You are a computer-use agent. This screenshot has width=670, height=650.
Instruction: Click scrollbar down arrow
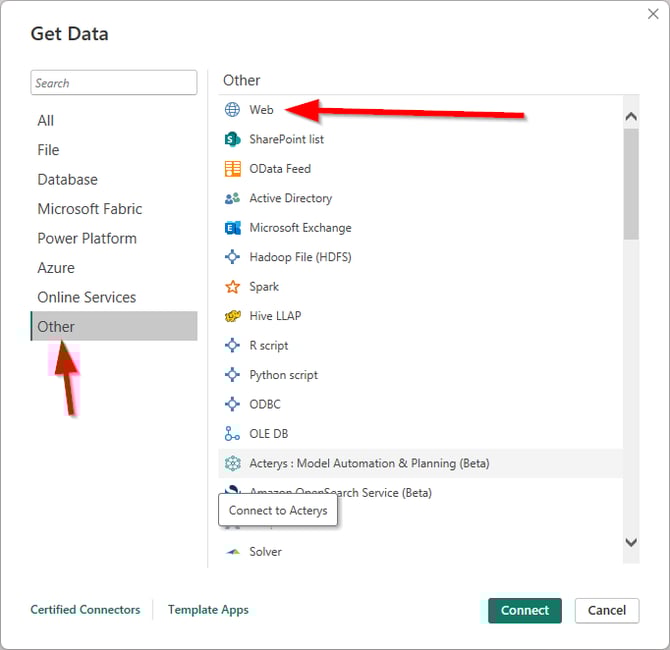pos(631,542)
